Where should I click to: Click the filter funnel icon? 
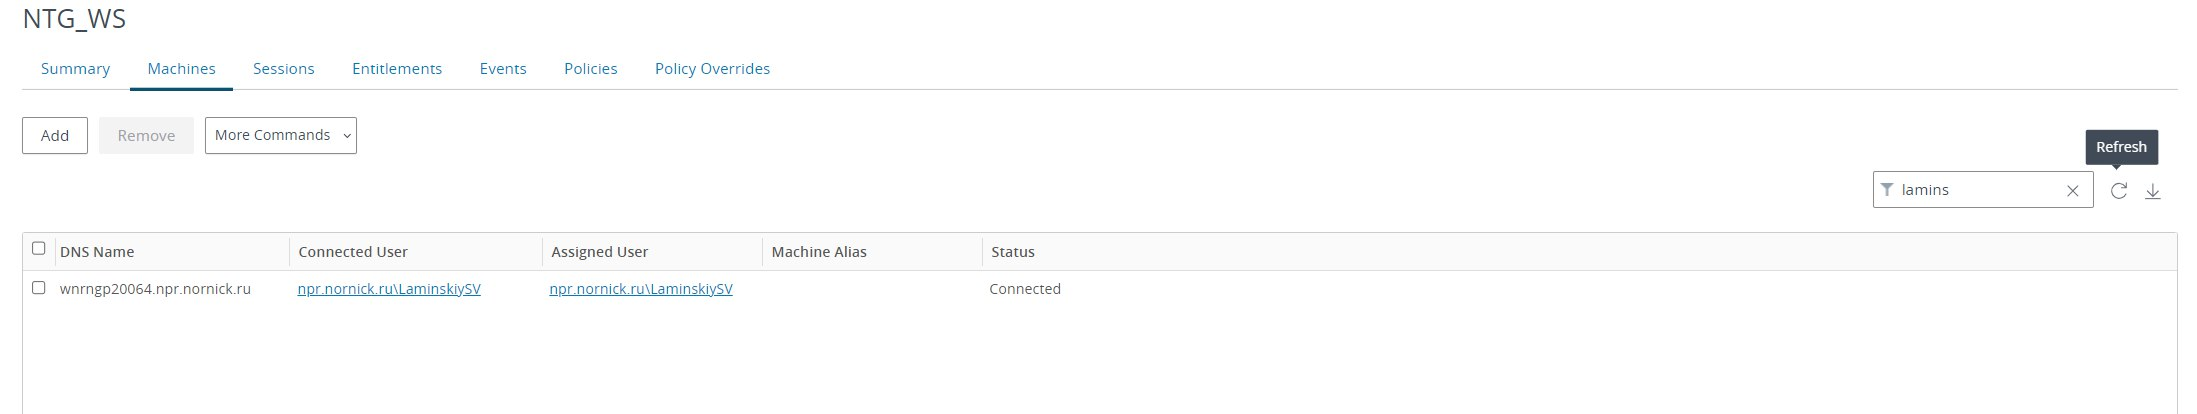pyautogui.click(x=1887, y=190)
